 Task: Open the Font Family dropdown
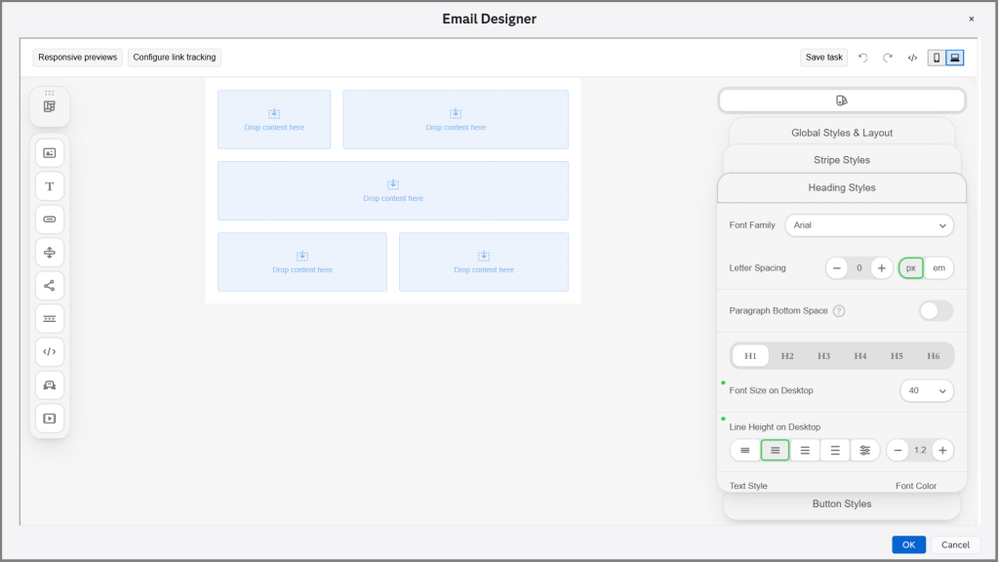(x=869, y=226)
